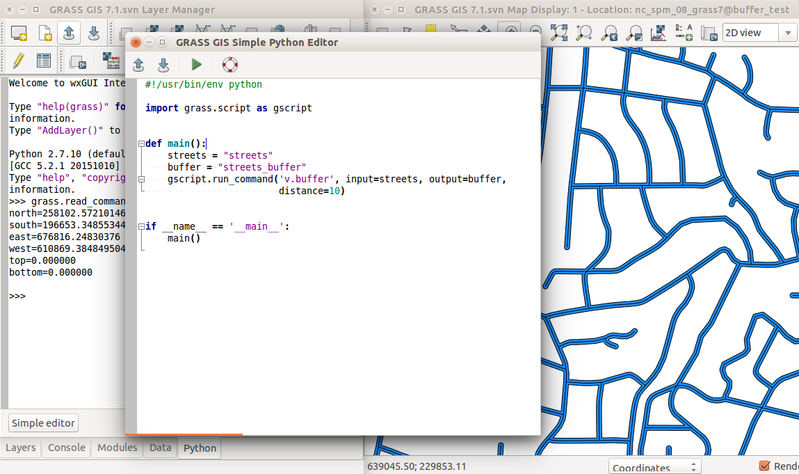
Task: Click the Python Editor window title bar
Action: 333,42
